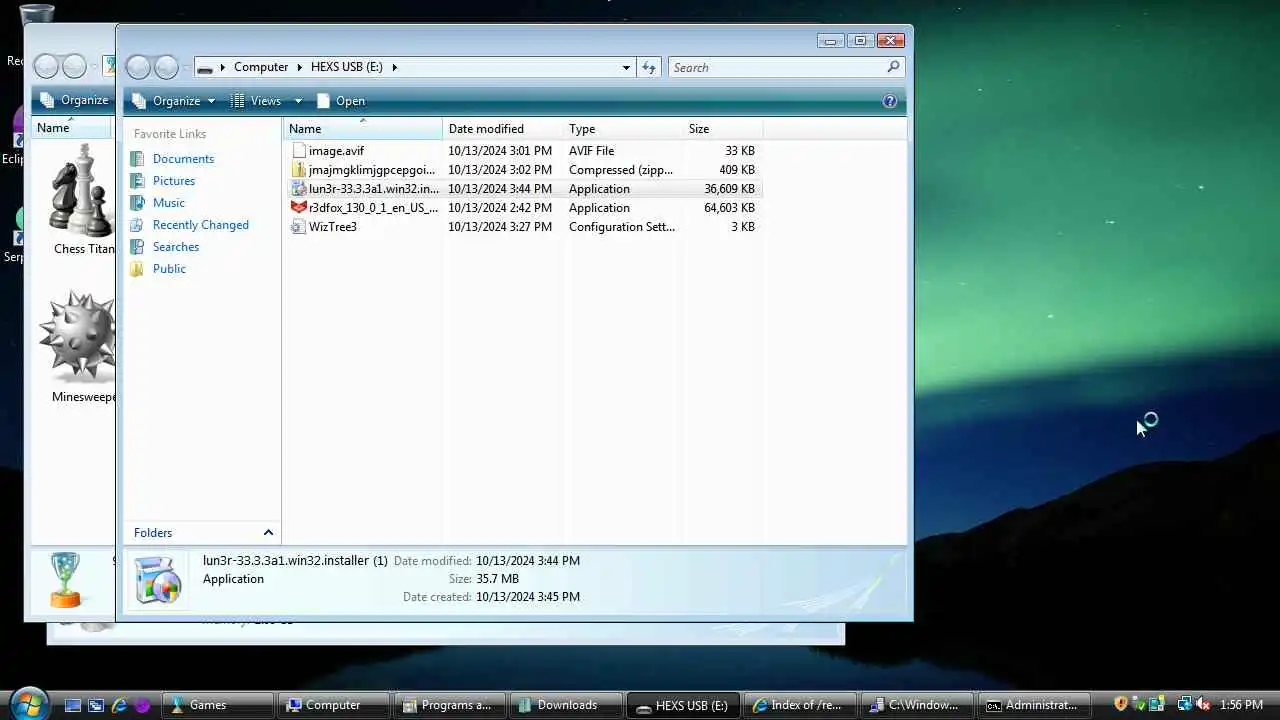Click Organize in the Games window

74,100
